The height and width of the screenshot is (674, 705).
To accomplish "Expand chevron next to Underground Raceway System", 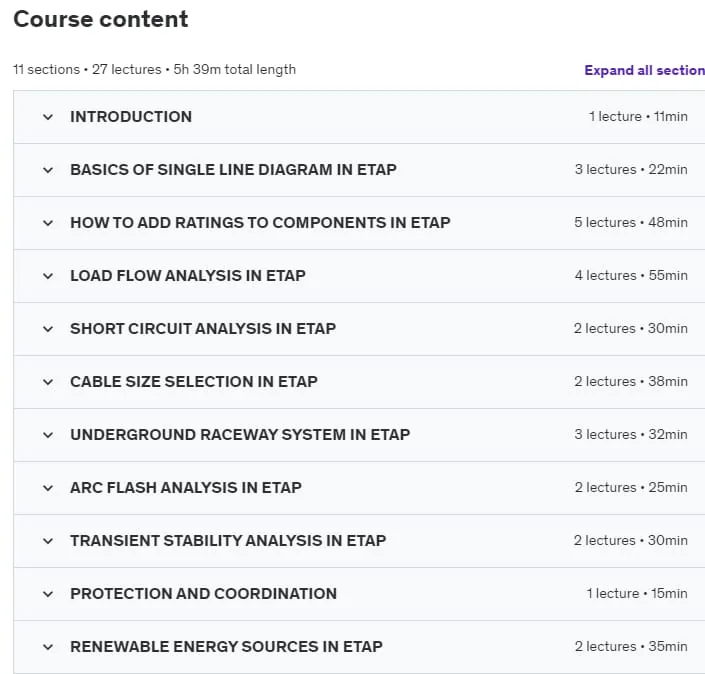I will [x=48, y=436].
